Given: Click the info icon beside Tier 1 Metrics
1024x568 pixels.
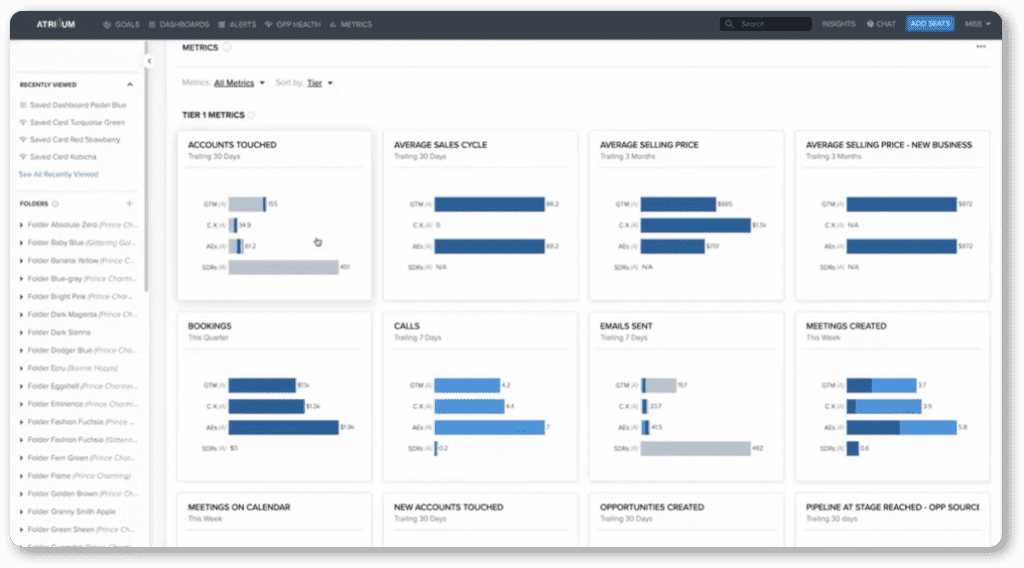Looking at the screenshot, I should click(252, 115).
